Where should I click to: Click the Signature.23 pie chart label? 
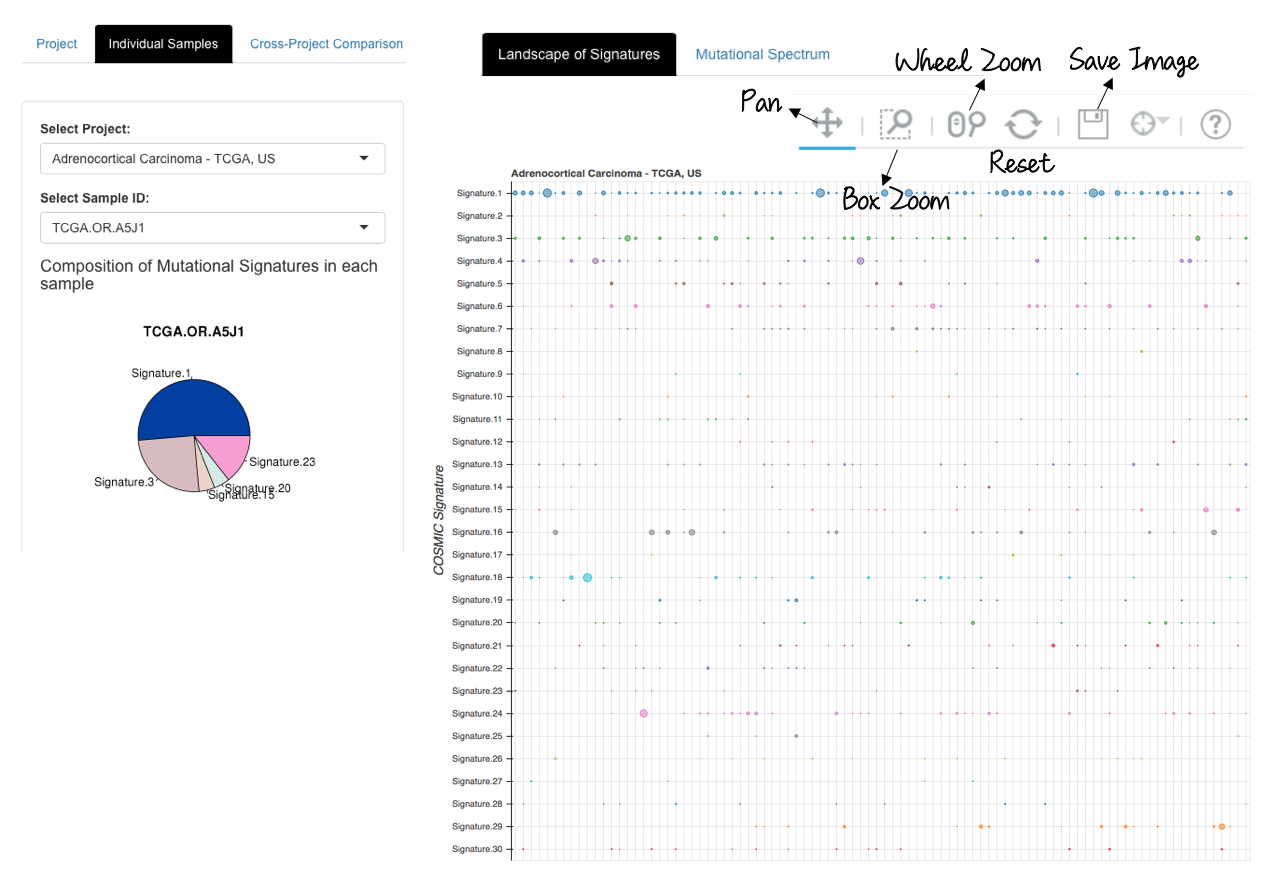282,462
